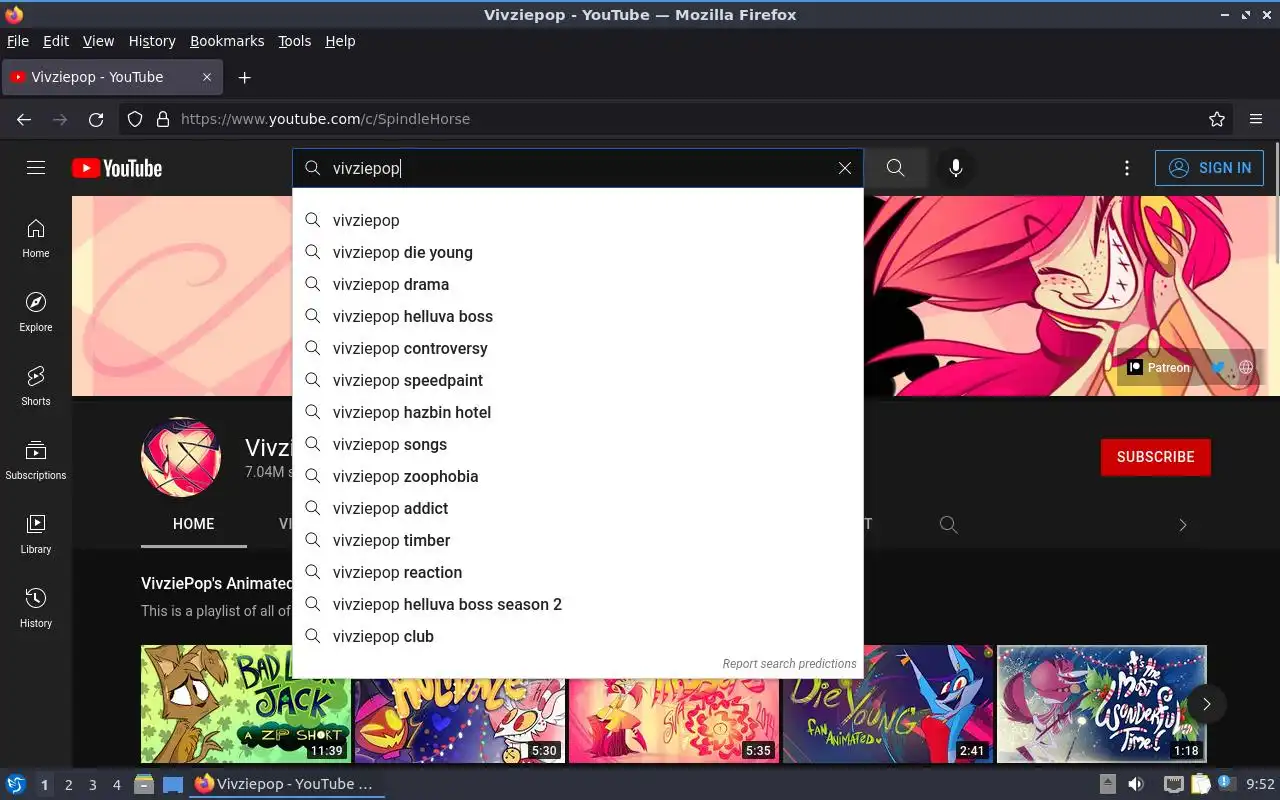
Task: Open Die Young fan animated thumbnail
Action: (x=888, y=704)
